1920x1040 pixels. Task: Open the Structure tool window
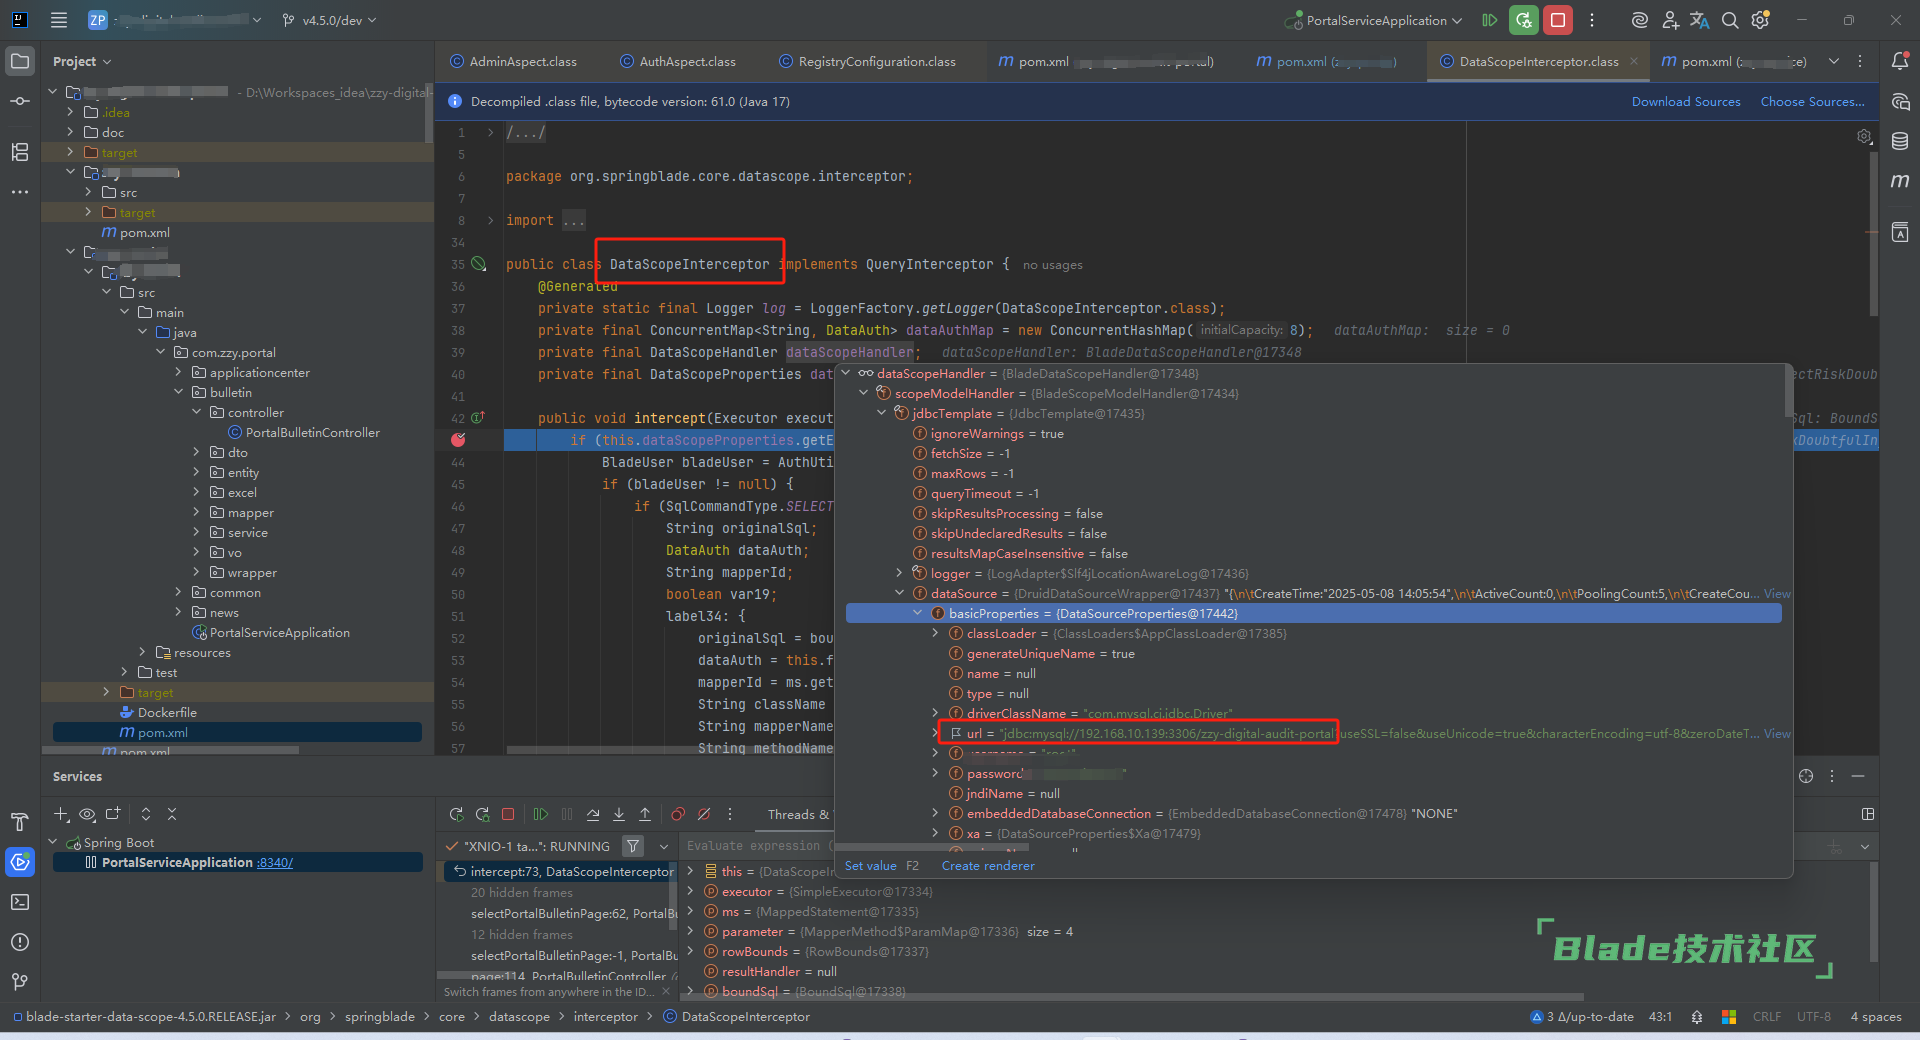coord(20,152)
